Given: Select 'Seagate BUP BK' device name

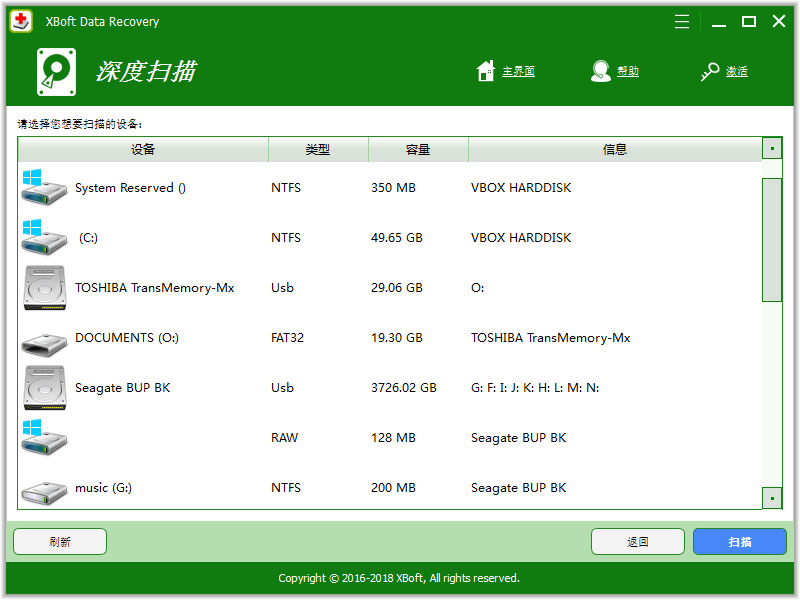Looking at the screenshot, I should point(122,388).
